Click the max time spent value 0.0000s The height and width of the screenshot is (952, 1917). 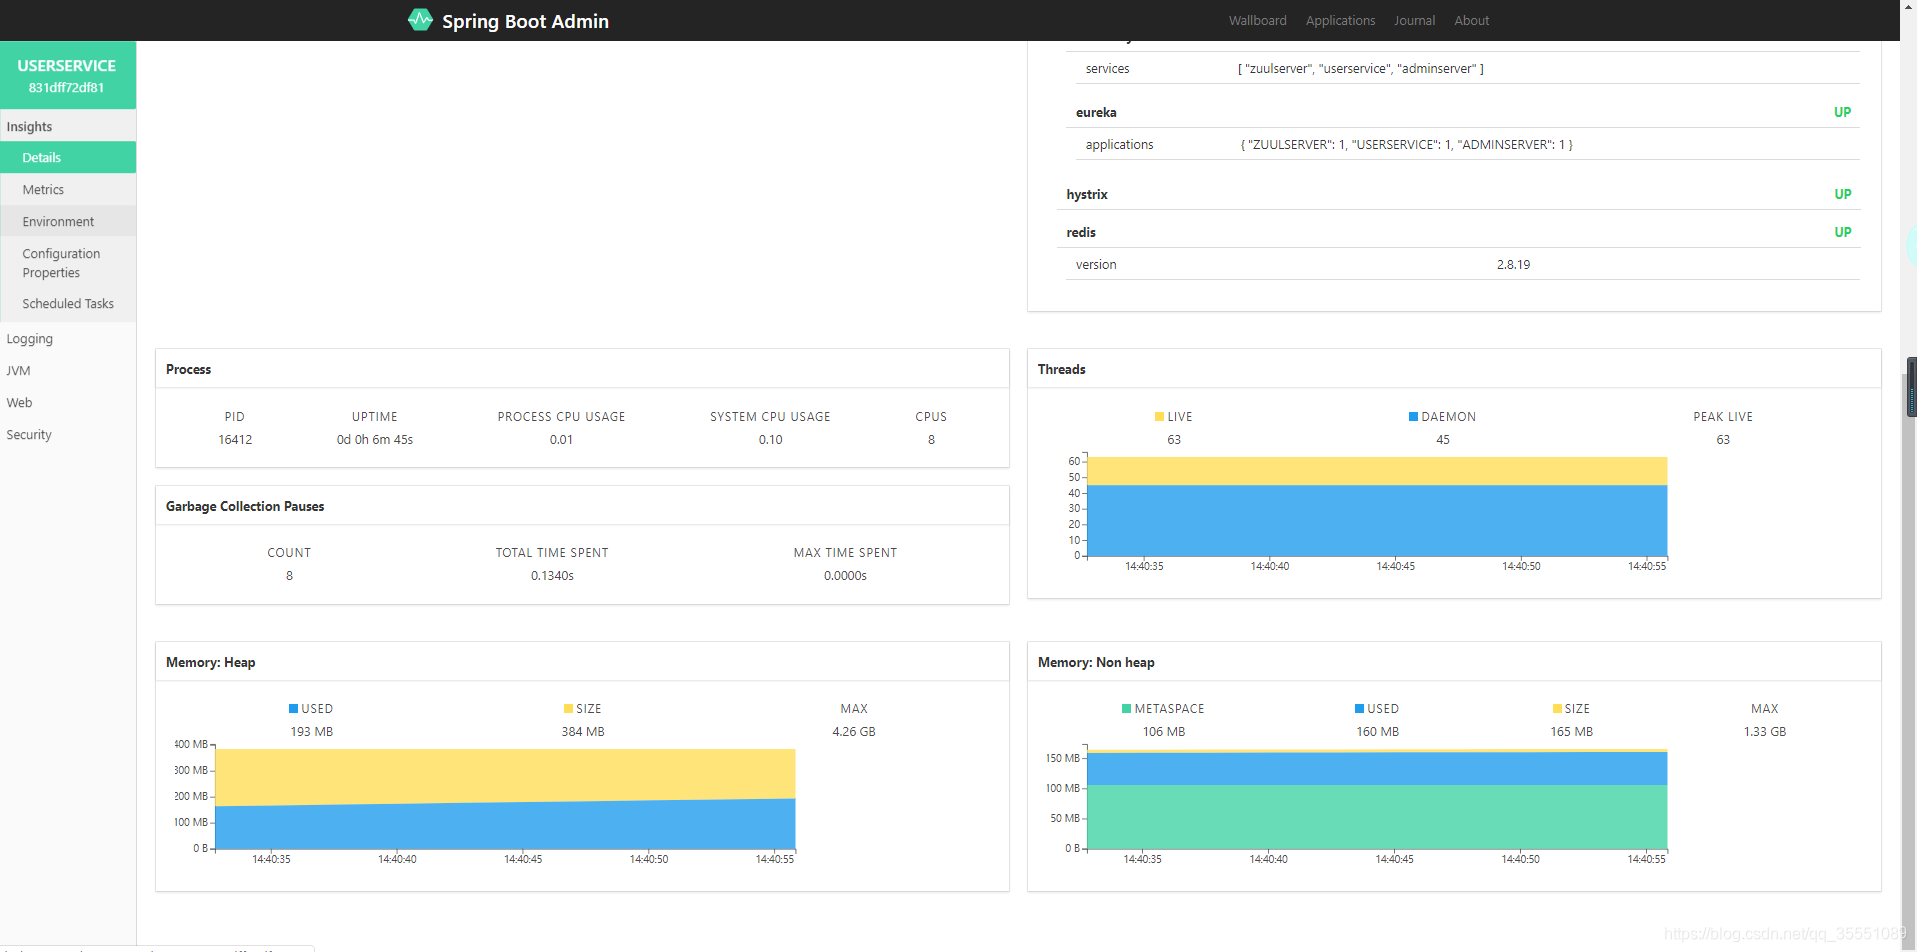point(845,576)
